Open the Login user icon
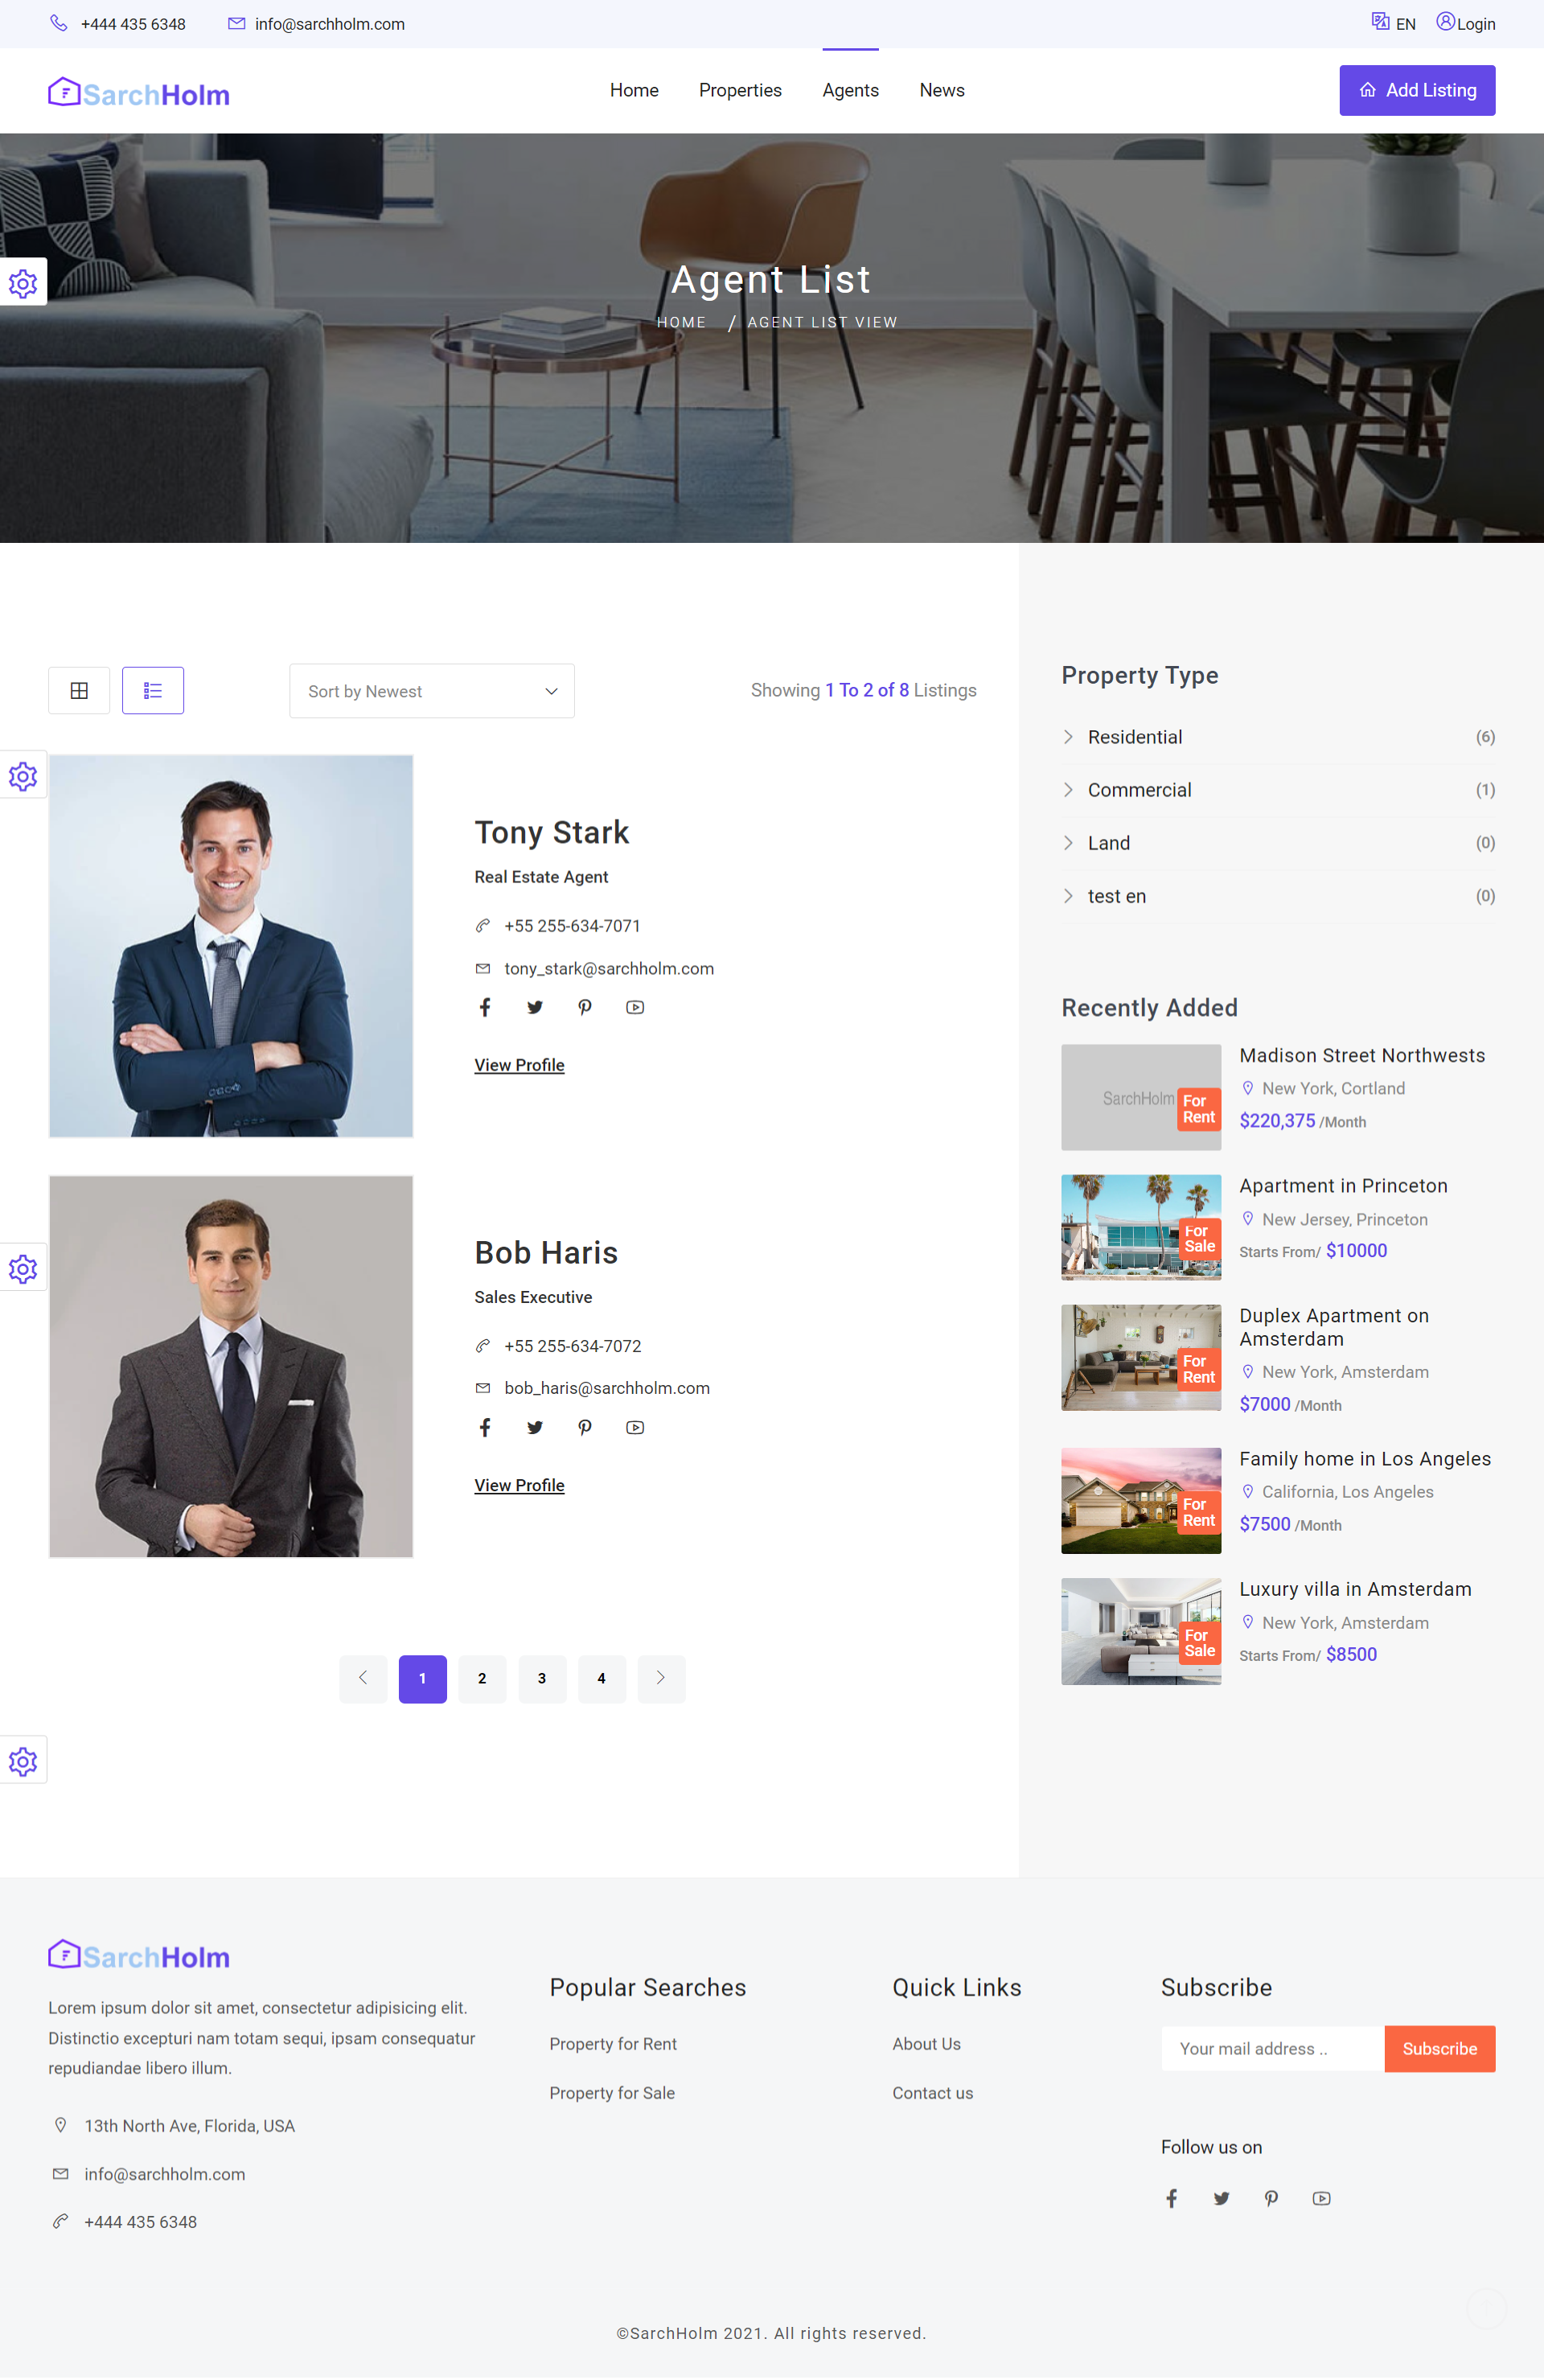This screenshot has width=1544, height=2380. [x=1445, y=22]
